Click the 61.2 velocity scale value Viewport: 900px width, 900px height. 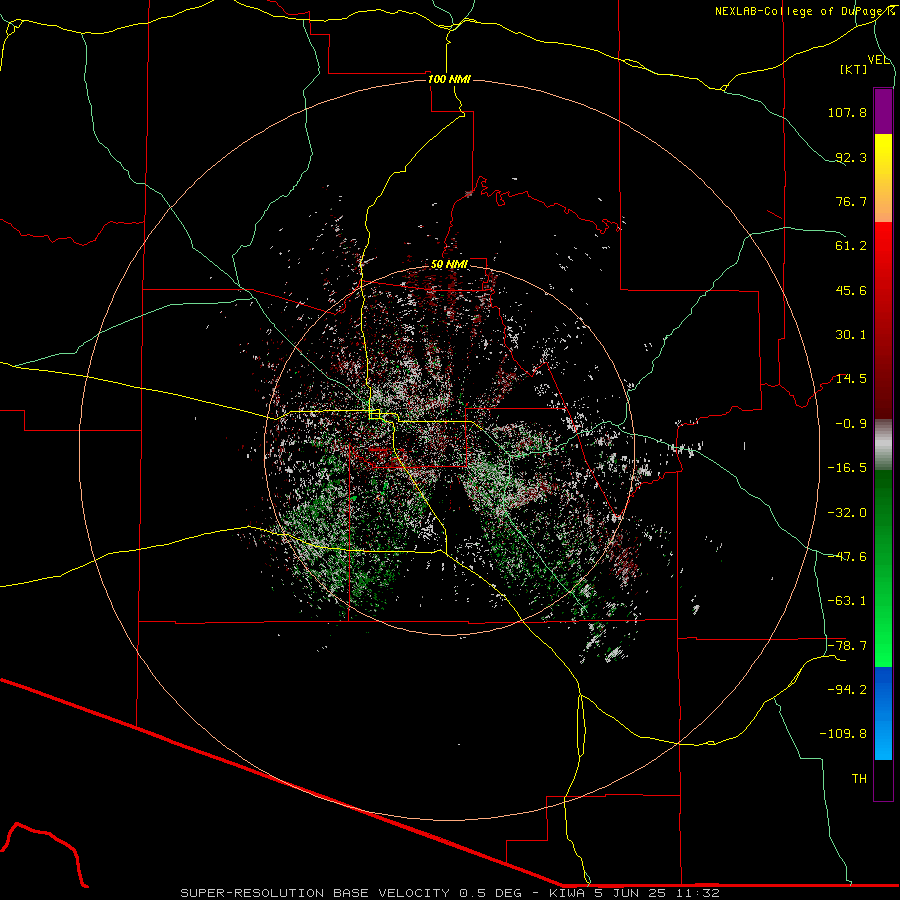pos(851,246)
